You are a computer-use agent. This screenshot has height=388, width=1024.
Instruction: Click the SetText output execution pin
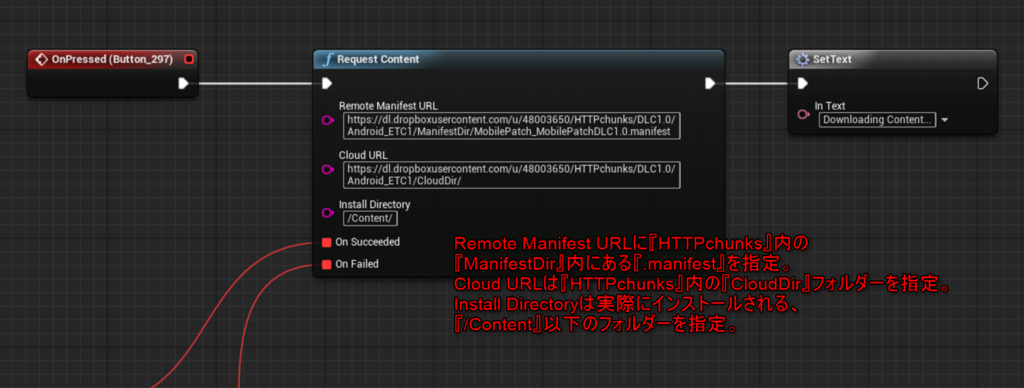(982, 83)
